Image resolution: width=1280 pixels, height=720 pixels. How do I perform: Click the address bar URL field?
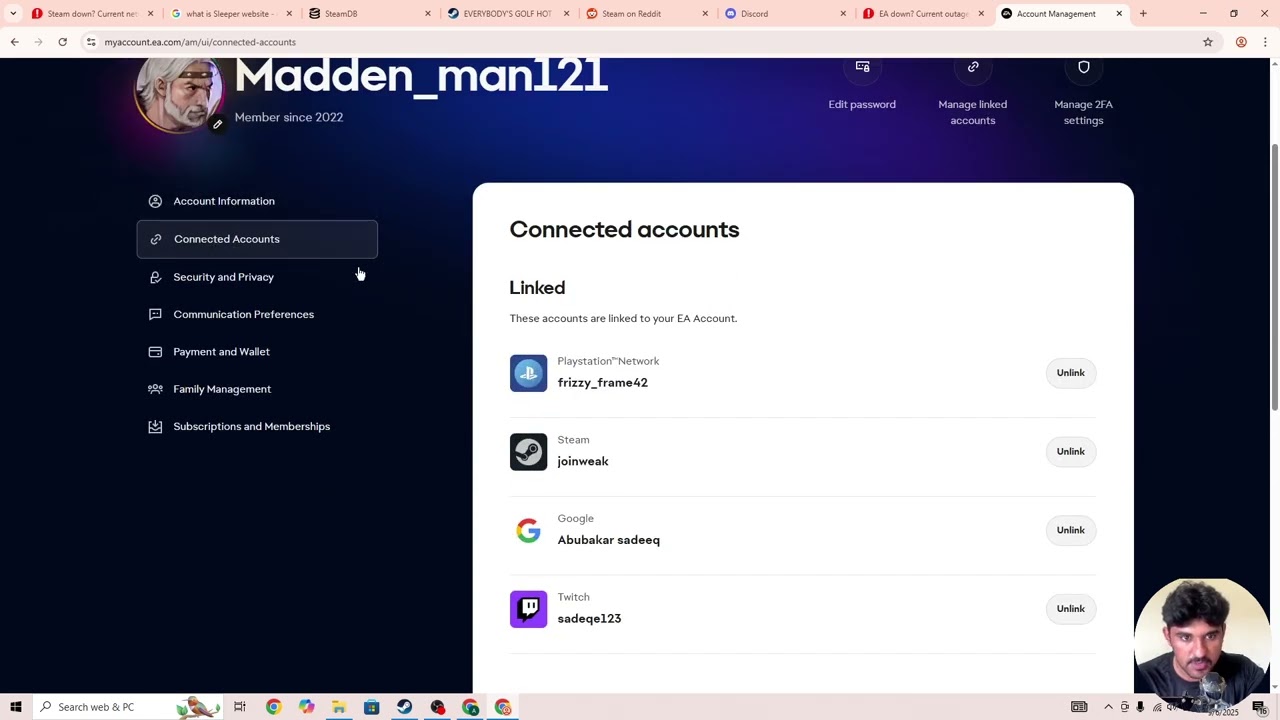click(640, 42)
